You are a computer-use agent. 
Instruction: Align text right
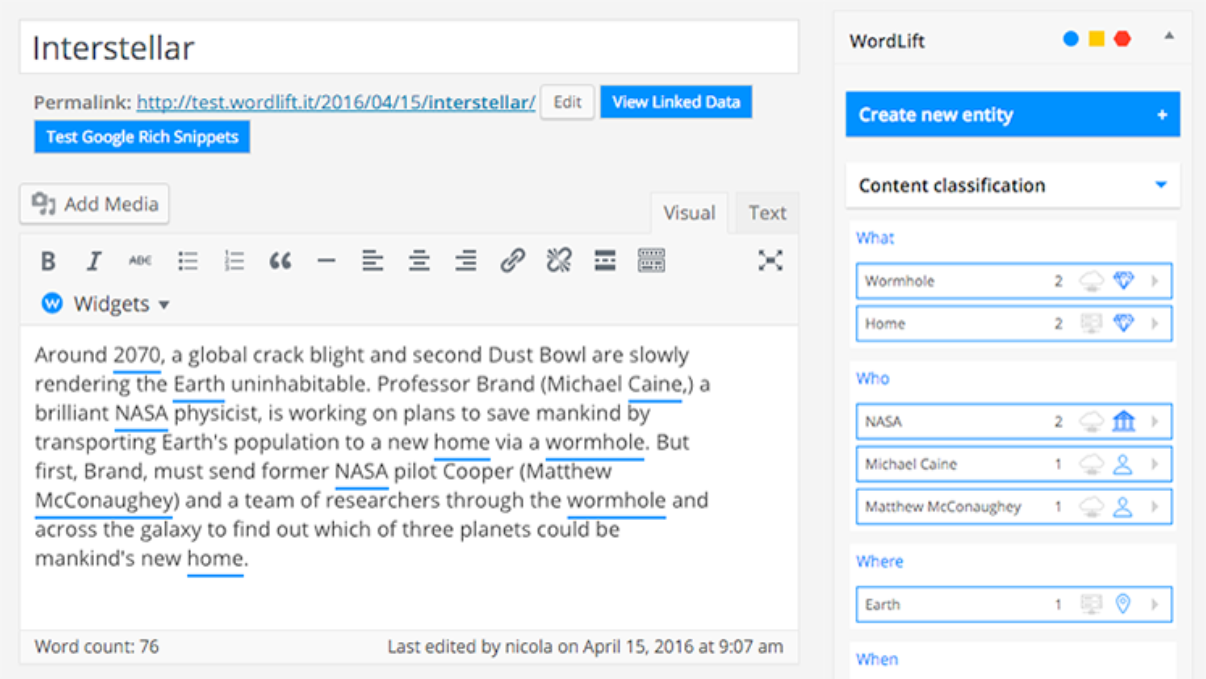point(465,261)
